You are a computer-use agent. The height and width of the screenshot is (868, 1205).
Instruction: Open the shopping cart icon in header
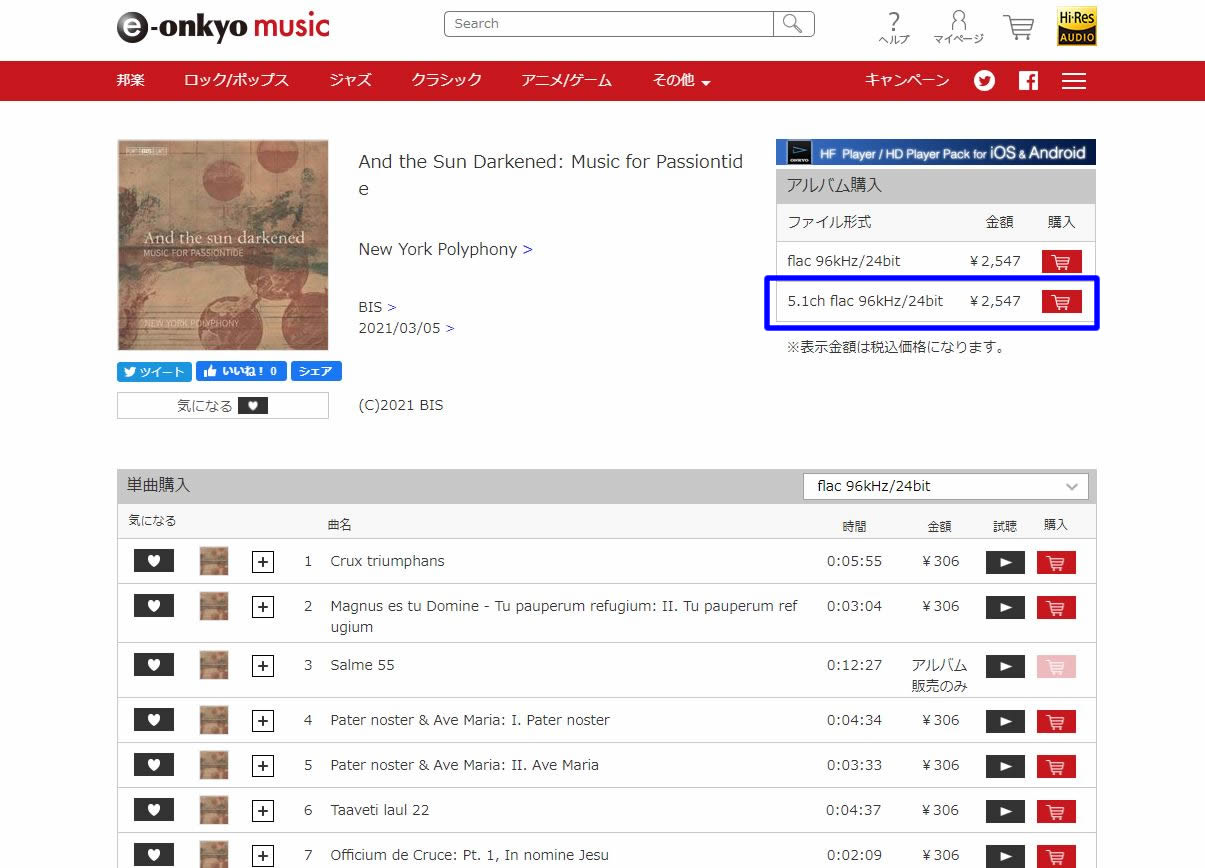(x=1018, y=27)
